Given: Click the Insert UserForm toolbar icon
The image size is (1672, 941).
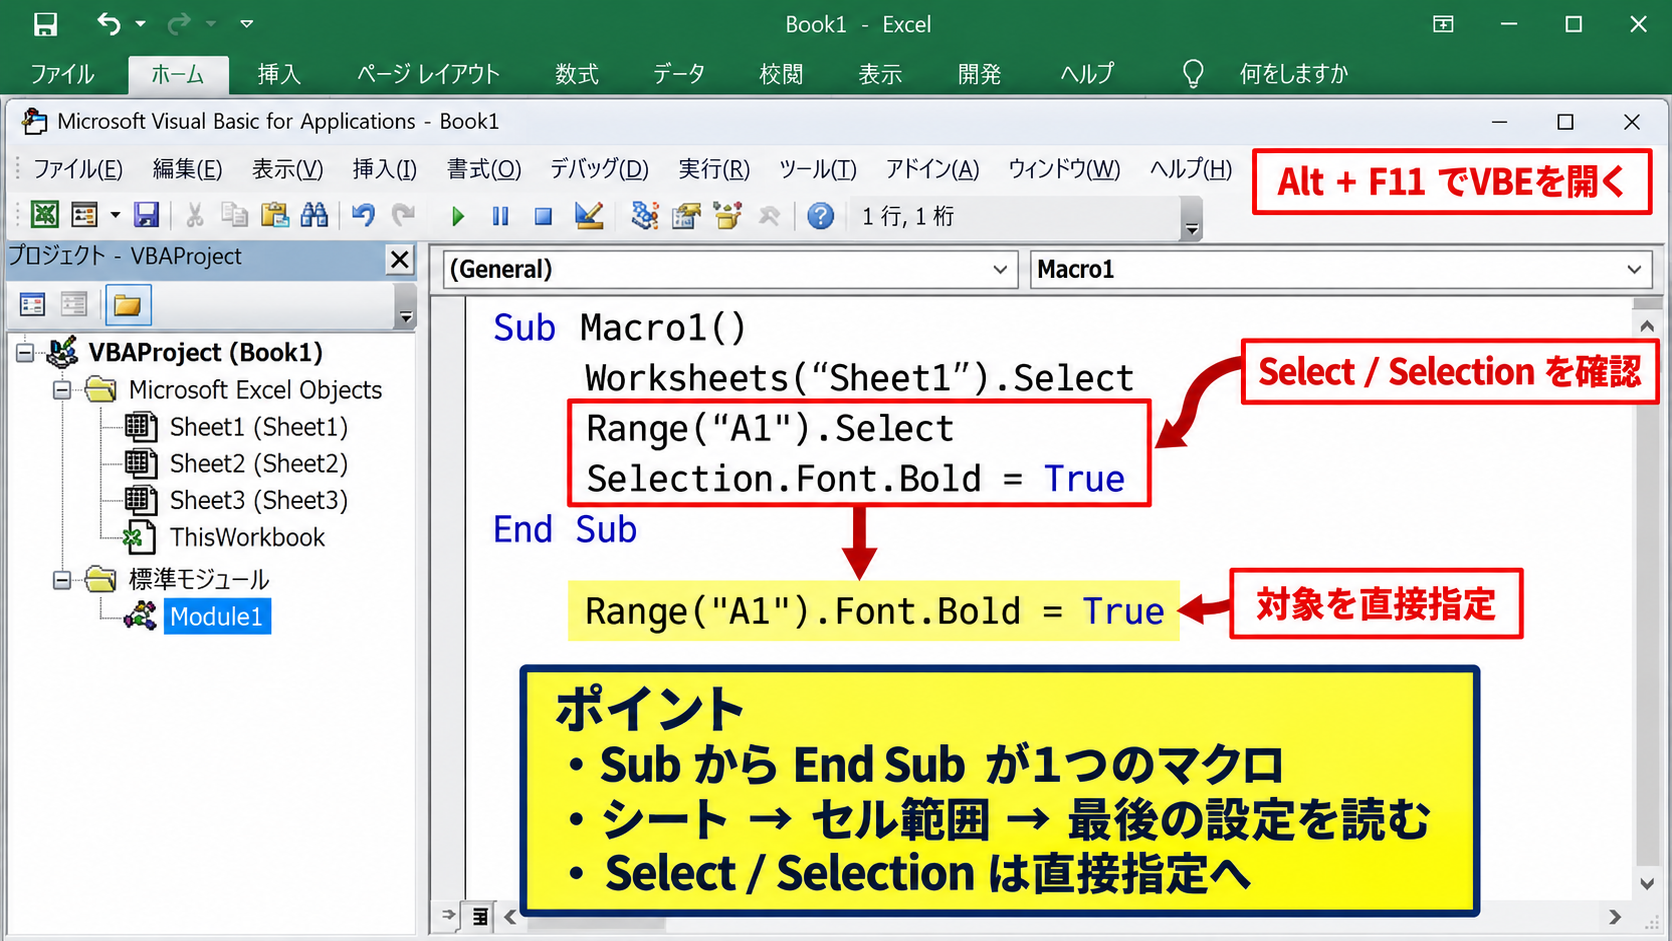Looking at the screenshot, I should point(85,215).
